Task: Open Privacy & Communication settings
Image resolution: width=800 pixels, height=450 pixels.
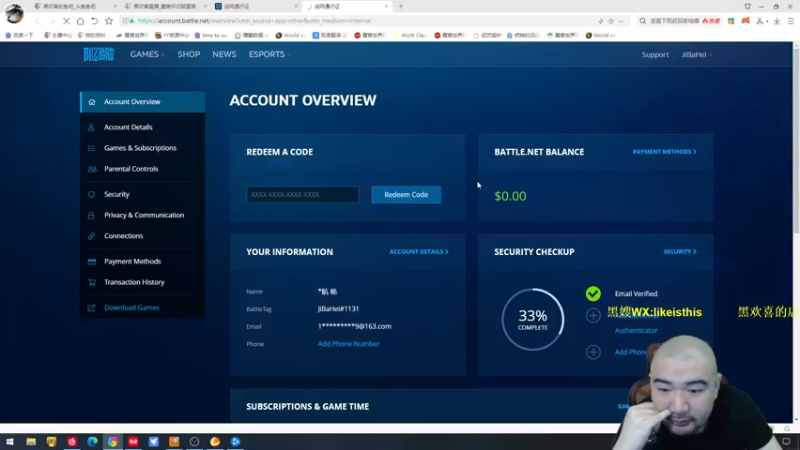Action: (x=144, y=215)
